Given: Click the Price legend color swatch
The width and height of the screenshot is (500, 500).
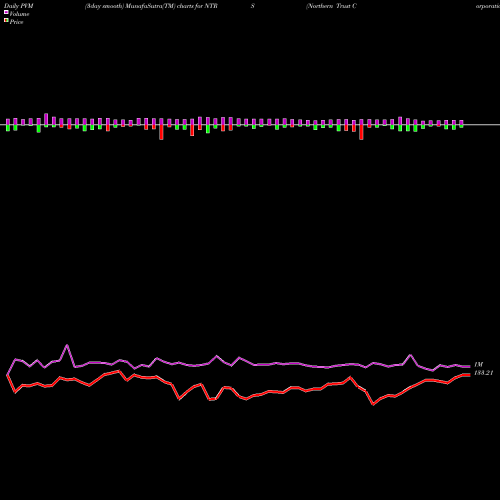Looking at the screenshot, I should 6,21.
